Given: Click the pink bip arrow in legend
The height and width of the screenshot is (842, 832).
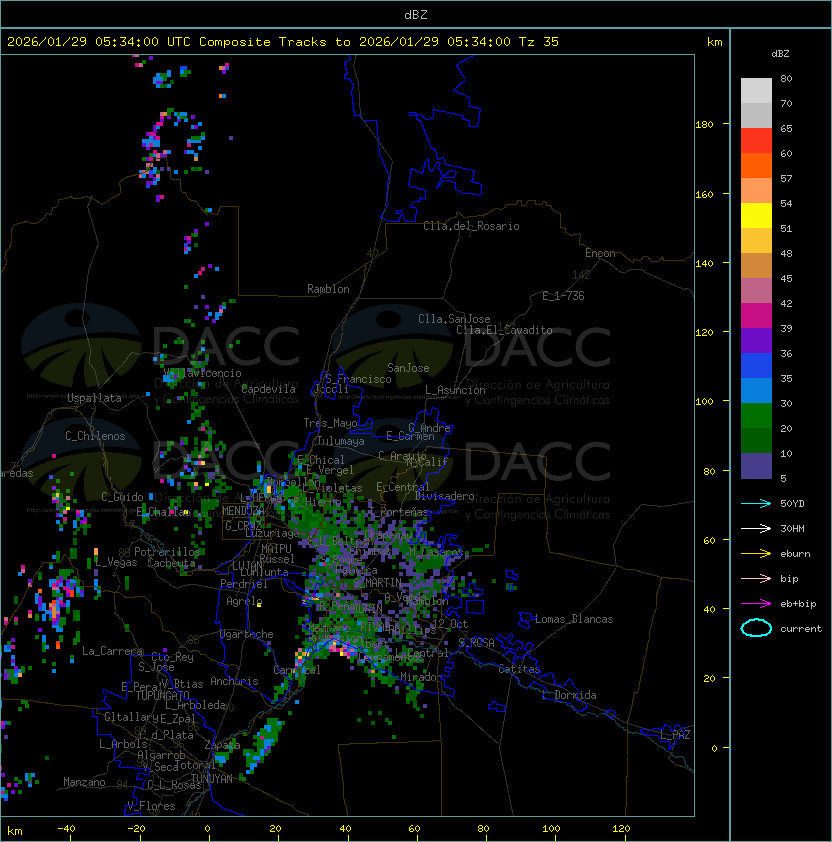Looking at the screenshot, I should (x=756, y=578).
